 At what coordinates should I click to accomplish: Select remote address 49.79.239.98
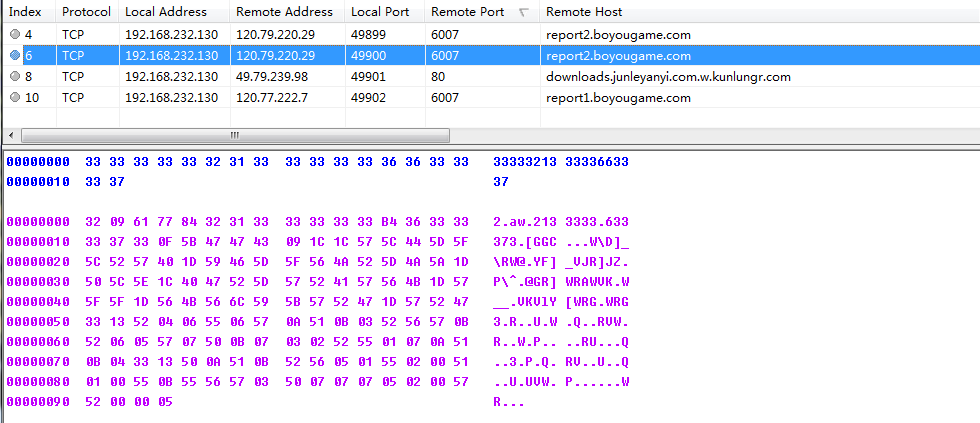pos(272,77)
